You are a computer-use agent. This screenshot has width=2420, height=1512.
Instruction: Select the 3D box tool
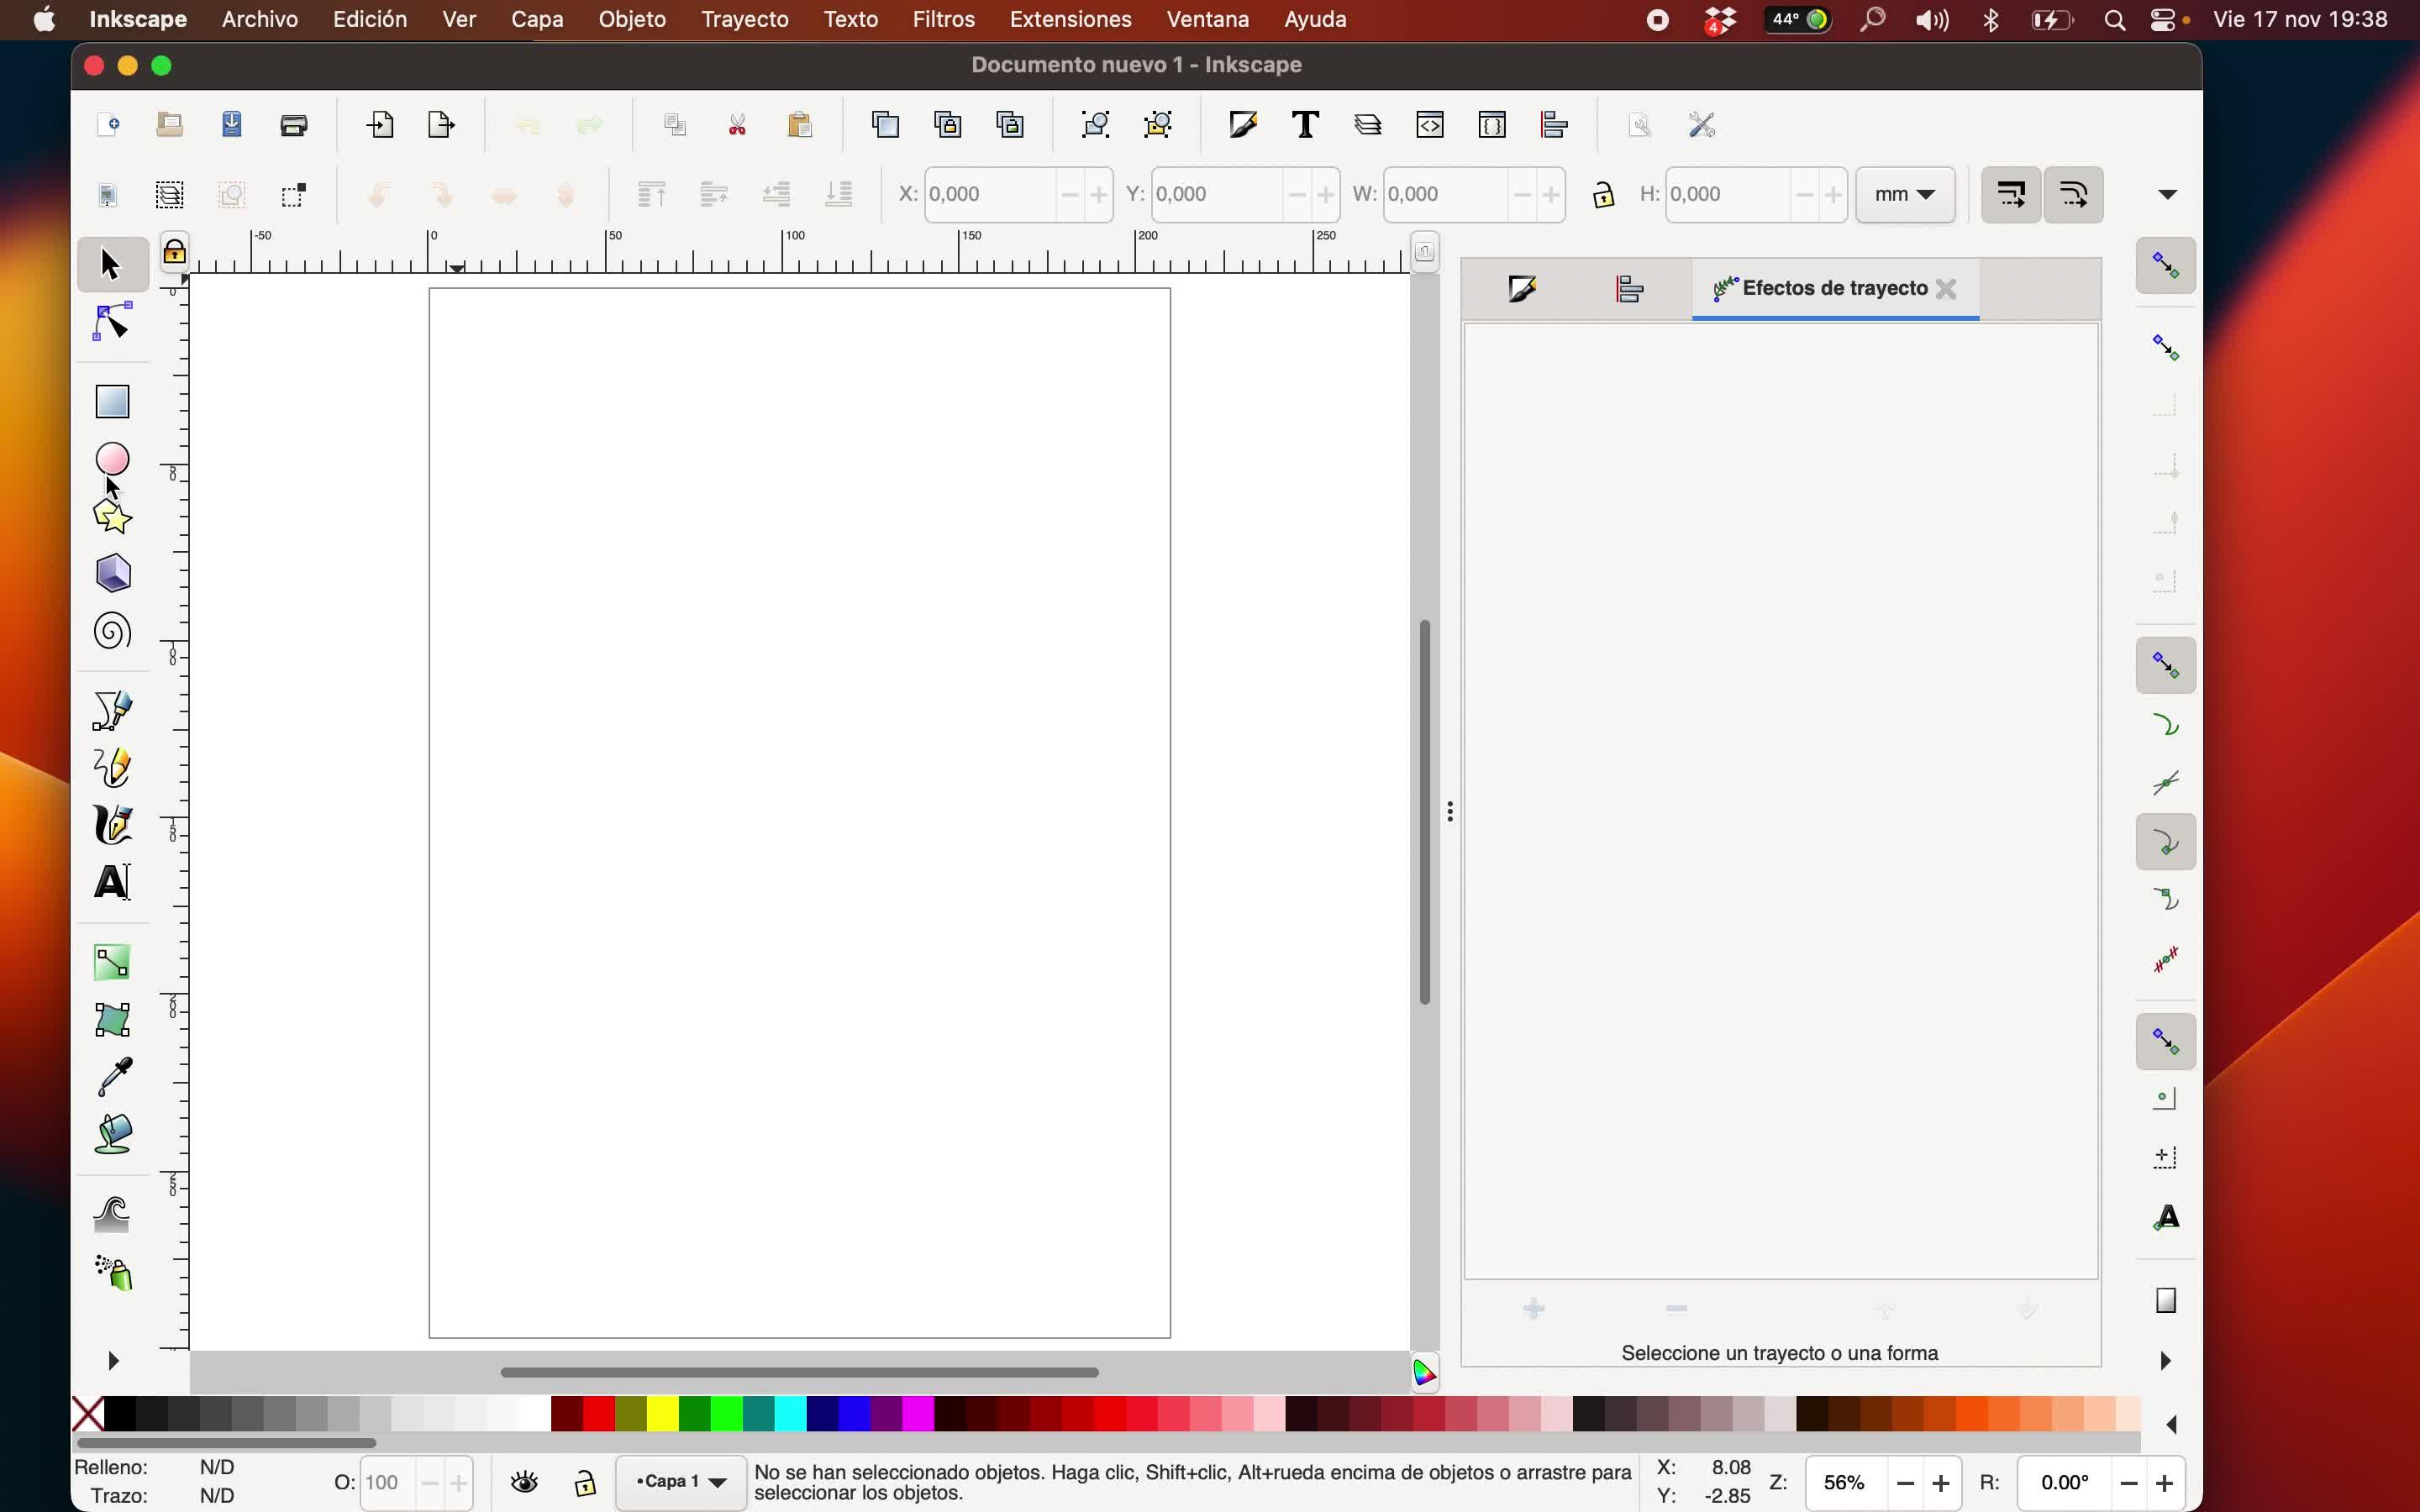pyautogui.click(x=112, y=574)
